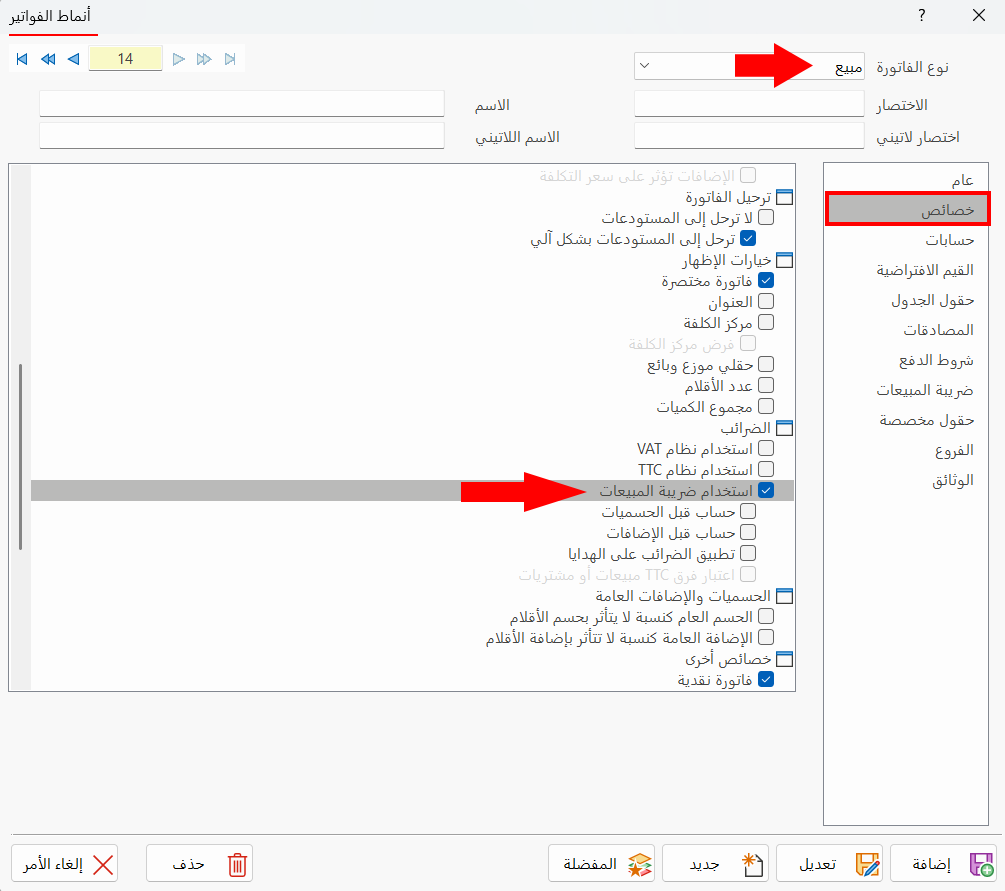Select the عام (General) tab
The height and width of the screenshot is (891, 1005).
pos(906,180)
